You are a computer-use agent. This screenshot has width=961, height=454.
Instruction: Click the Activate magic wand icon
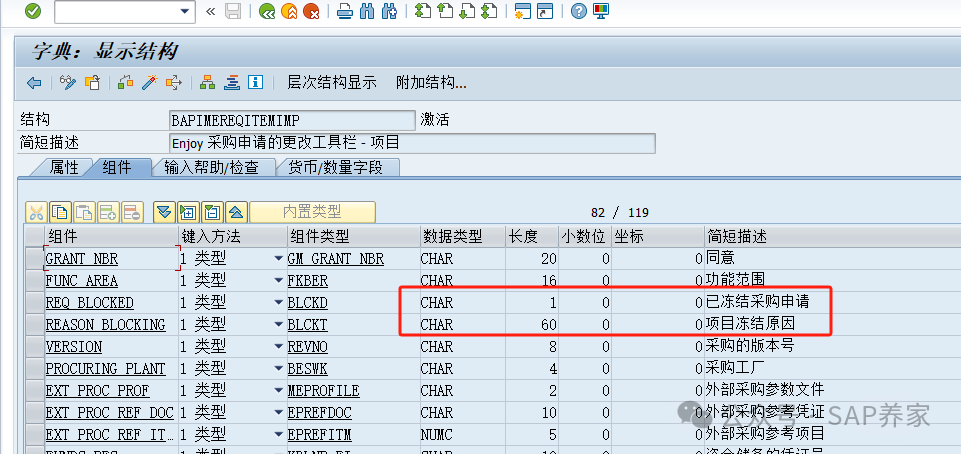[x=150, y=83]
